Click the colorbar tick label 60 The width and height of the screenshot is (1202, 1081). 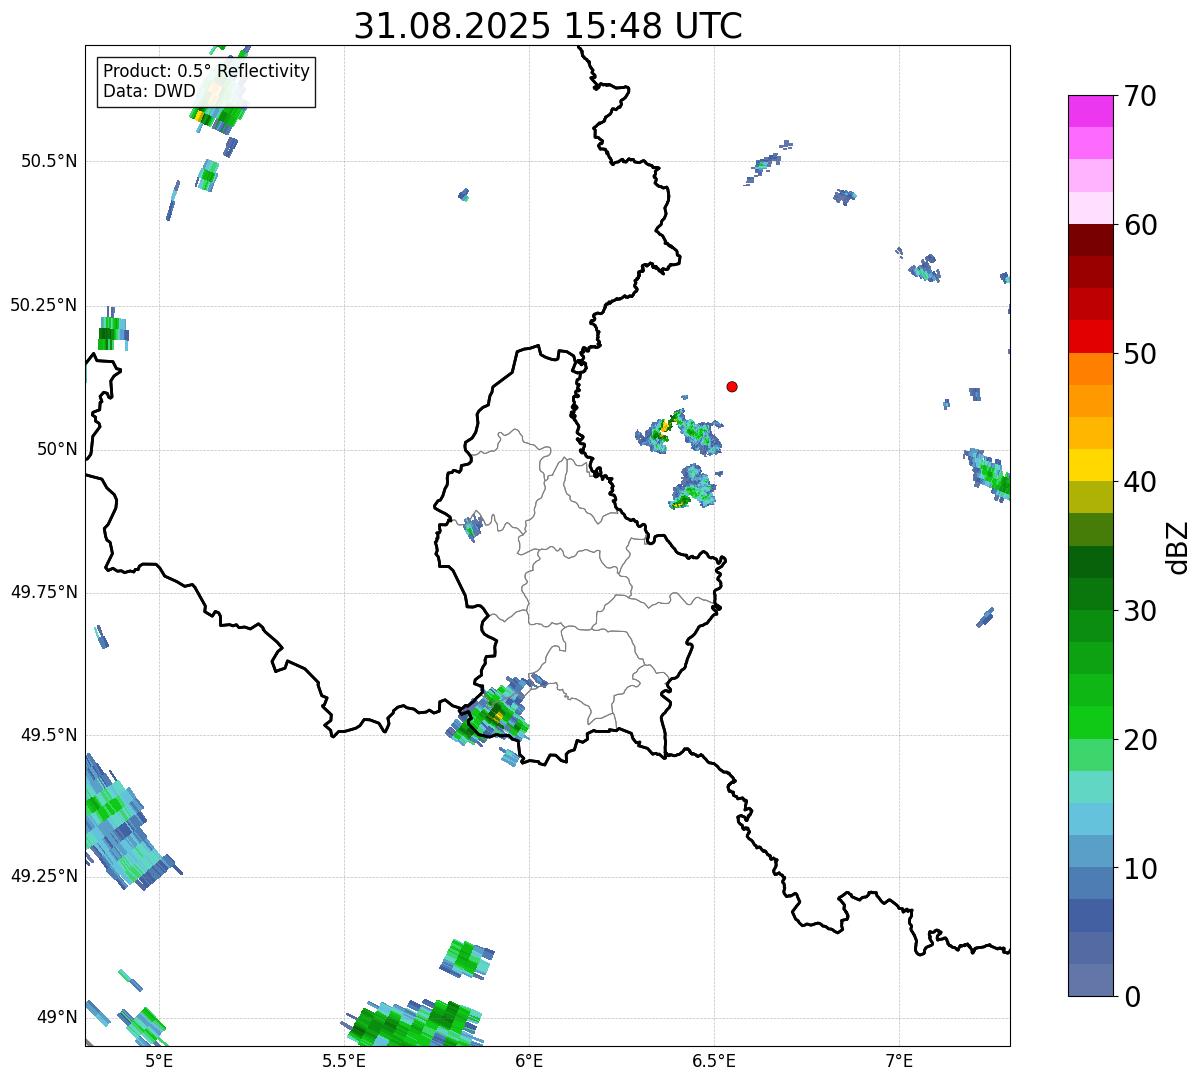(x=1140, y=225)
